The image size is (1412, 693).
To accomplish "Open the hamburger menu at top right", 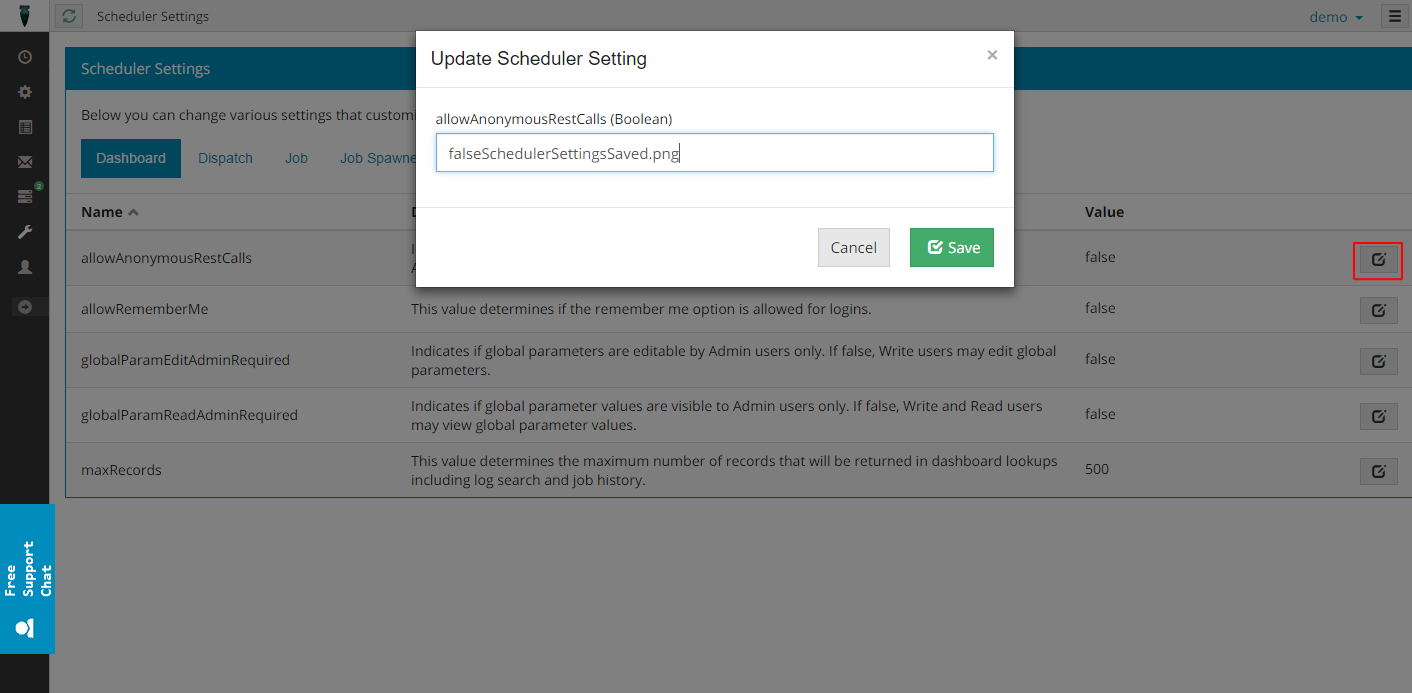I will [1395, 16].
